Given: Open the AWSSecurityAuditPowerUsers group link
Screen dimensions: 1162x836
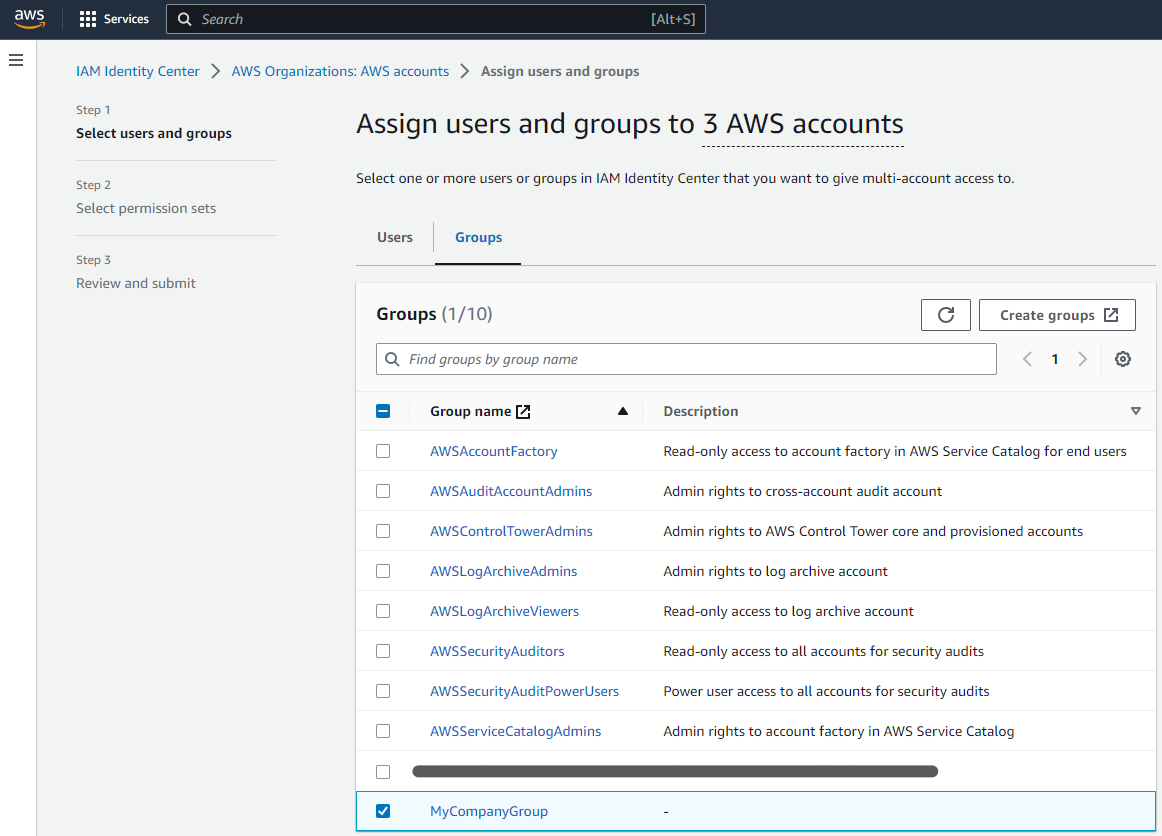Looking at the screenshot, I should (x=524, y=691).
